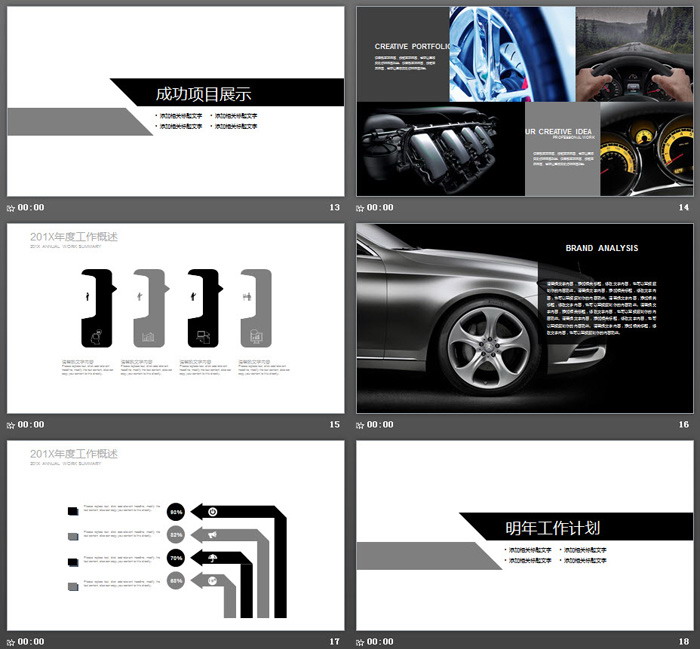The height and width of the screenshot is (649, 700).
Task: Open slide 14 creative portfolio collage
Action: pyautogui.click(x=525, y=101)
